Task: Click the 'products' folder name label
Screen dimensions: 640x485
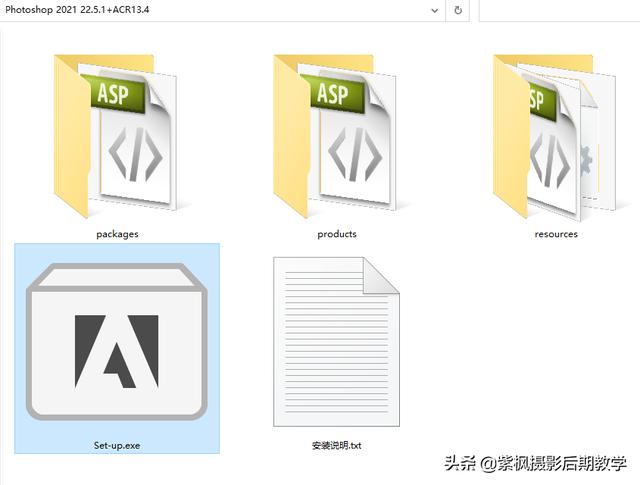Action: coord(337,234)
